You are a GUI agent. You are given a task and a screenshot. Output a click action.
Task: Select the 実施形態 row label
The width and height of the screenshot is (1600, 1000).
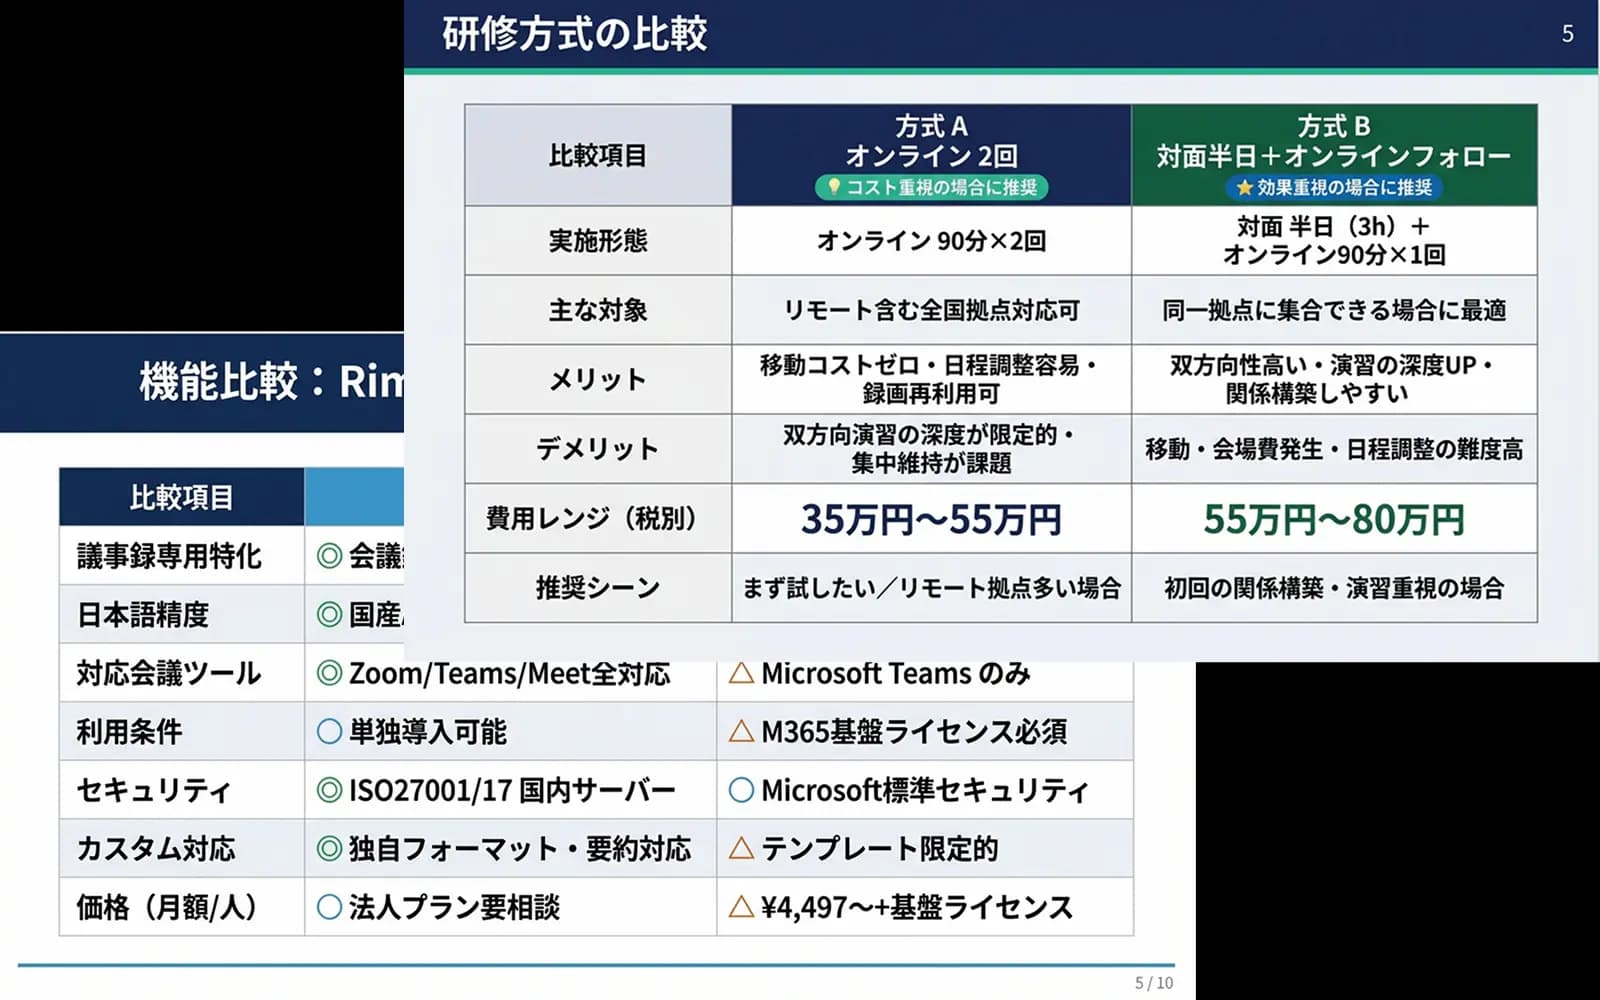(x=598, y=241)
